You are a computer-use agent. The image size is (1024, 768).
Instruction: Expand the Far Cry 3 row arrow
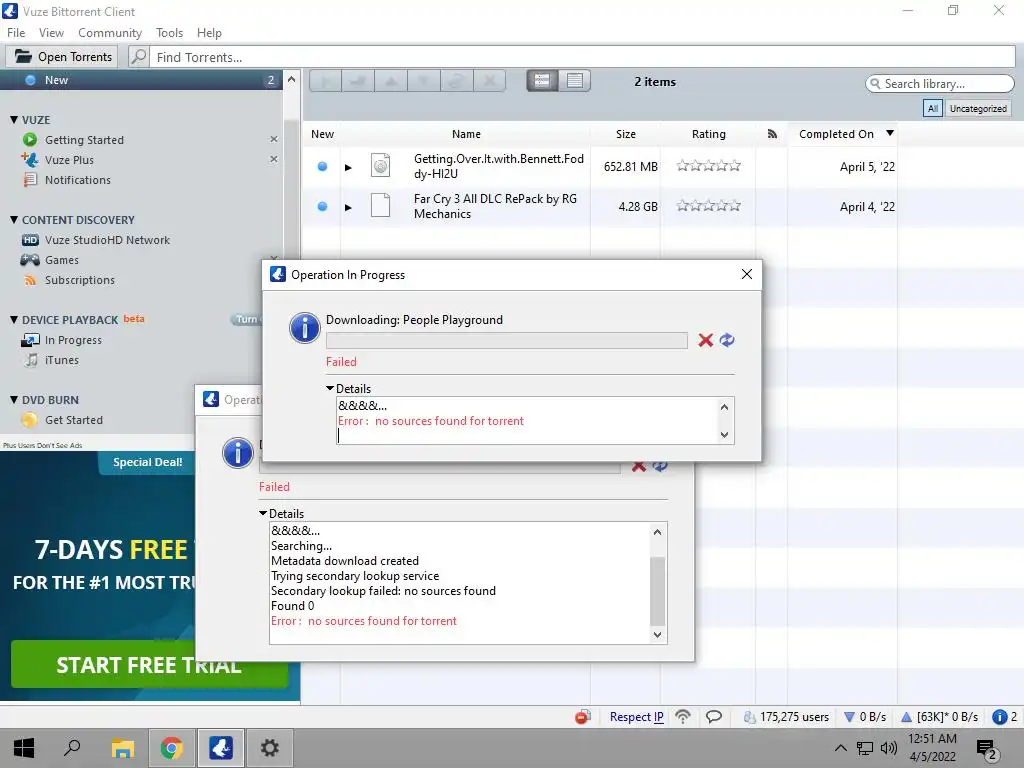click(x=348, y=207)
